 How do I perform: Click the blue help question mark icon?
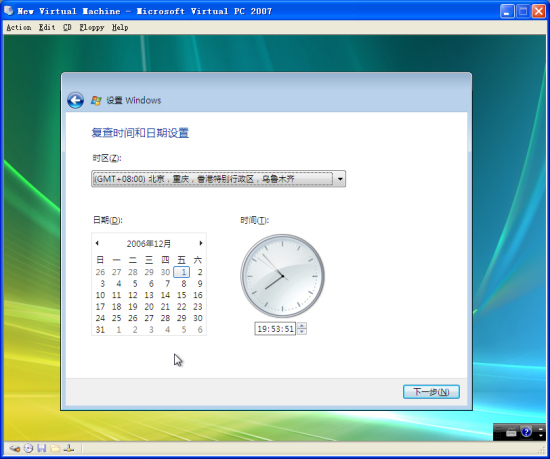pyautogui.click(x=526, y=432)
